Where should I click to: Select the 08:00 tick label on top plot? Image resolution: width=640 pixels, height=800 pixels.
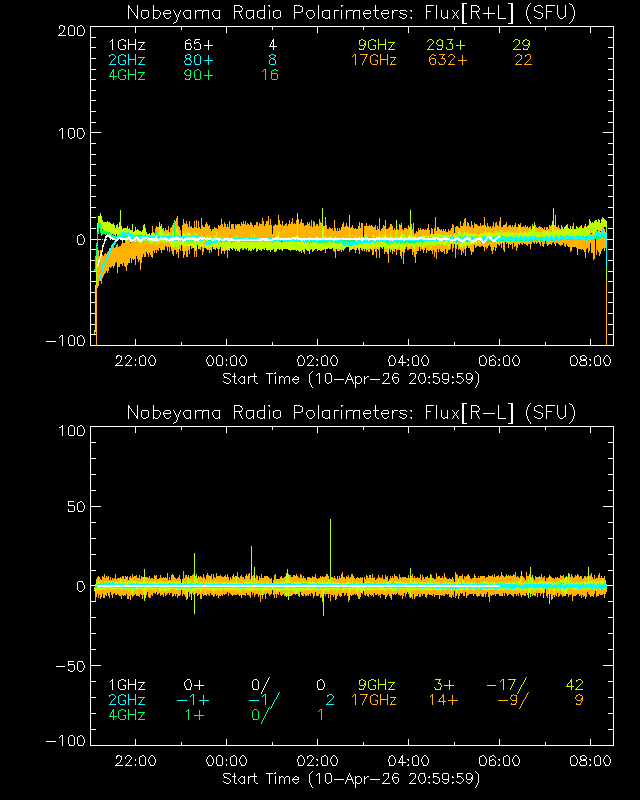(x=590, y=361)
